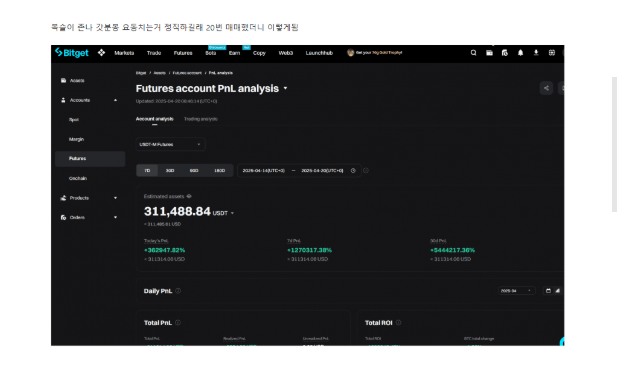This screenshot has width=617, height=366.
Task: Click the Bitget breadcrumb link
Action: pyautogui.click(x=141, y=73)
